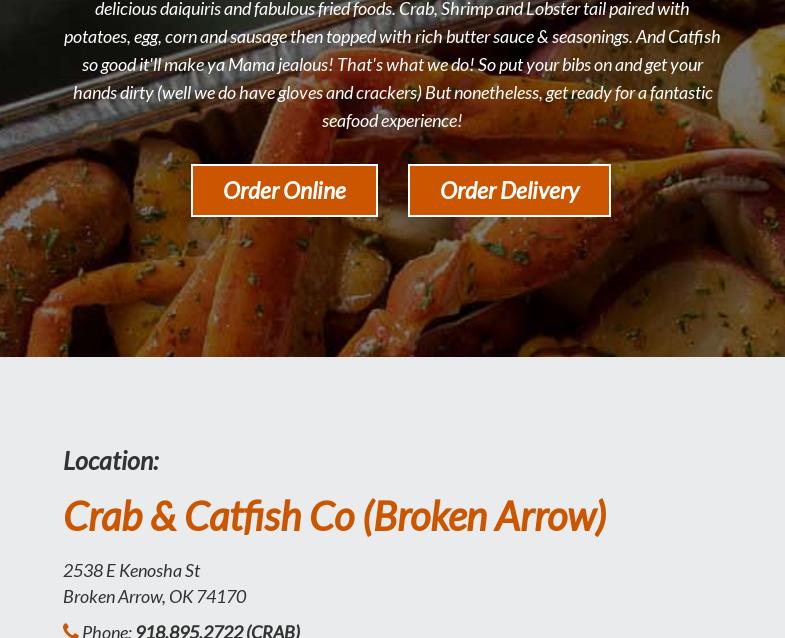Select the 2538 E Kenosha St address line

131,570
